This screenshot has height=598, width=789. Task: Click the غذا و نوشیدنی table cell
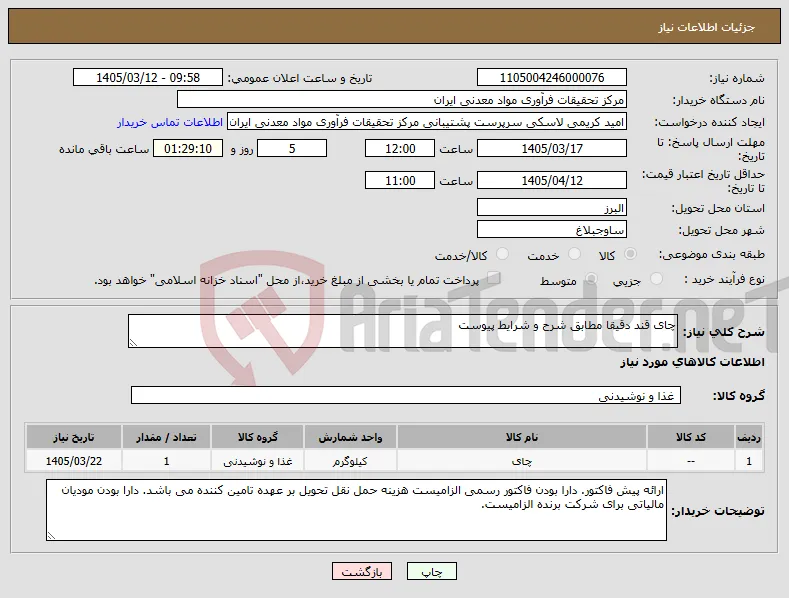[x=258, y=461]
